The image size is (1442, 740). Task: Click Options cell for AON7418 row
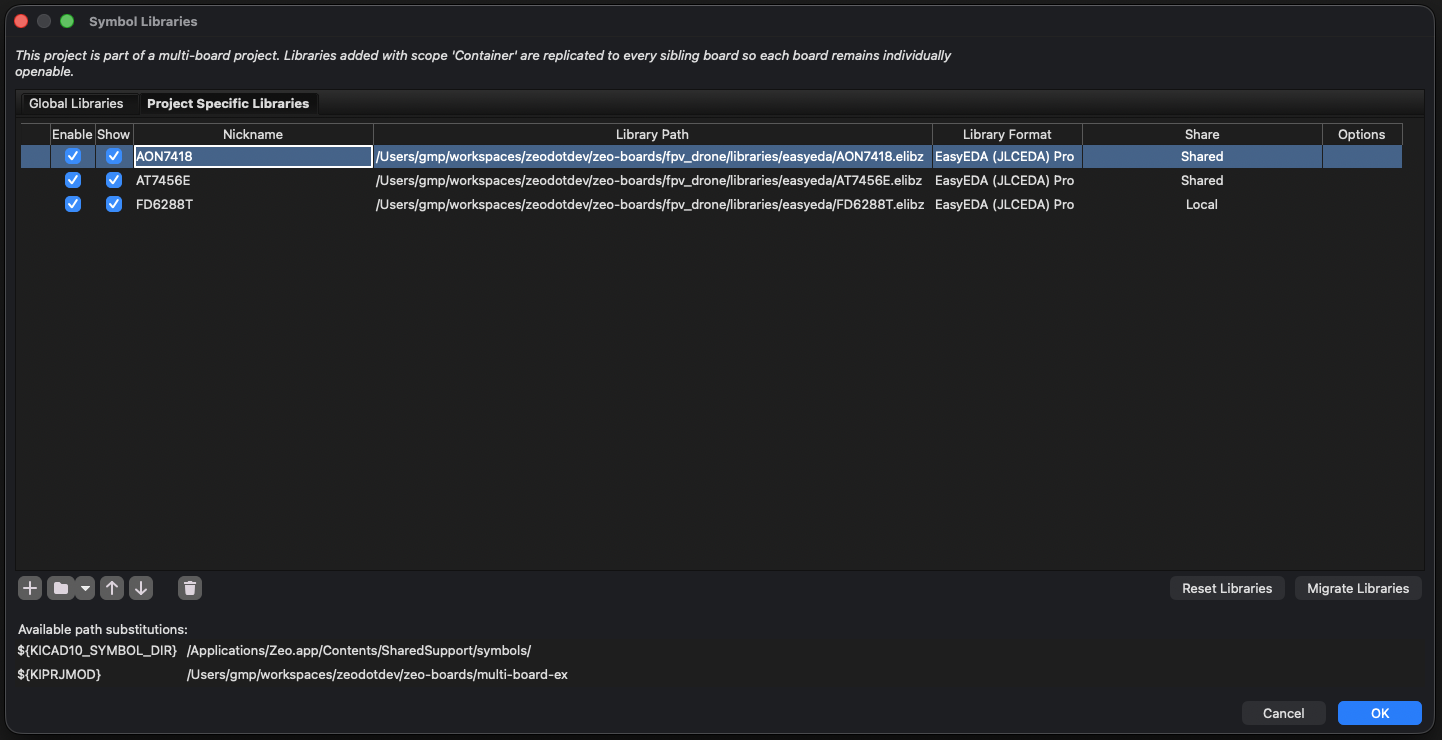1362,156
